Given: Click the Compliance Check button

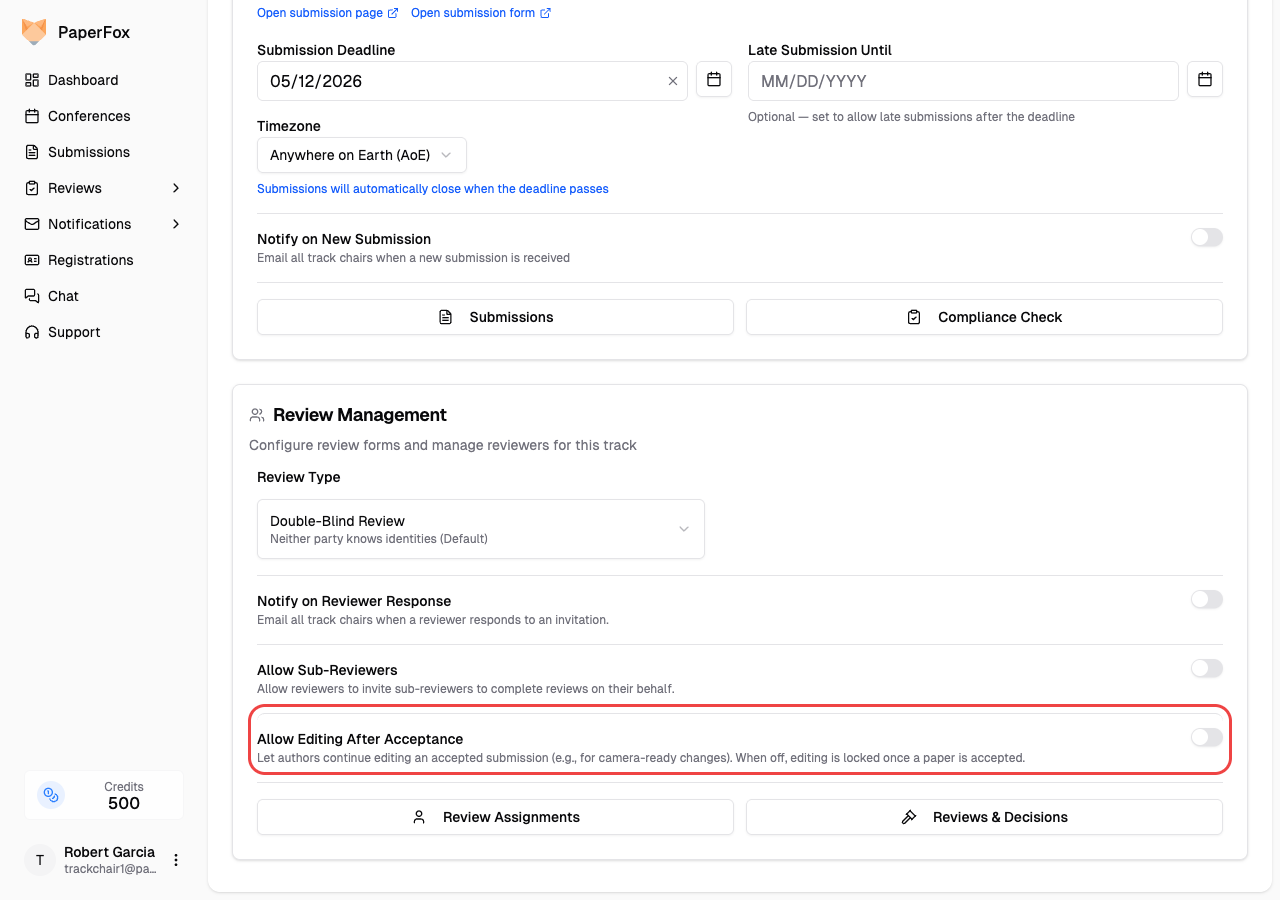Looking at the screenshot, I should coord(984,317).
